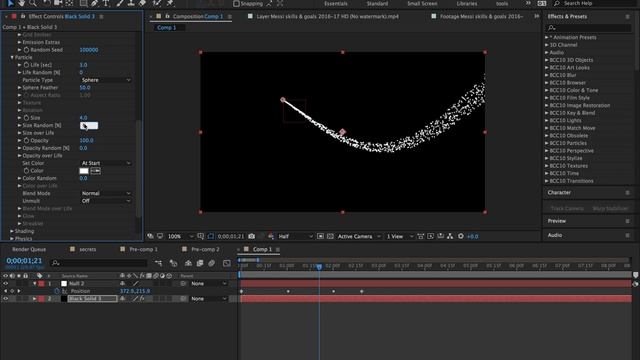
Task: Toggle the particle Size stopwatch
Action: [x=26, y=118]
